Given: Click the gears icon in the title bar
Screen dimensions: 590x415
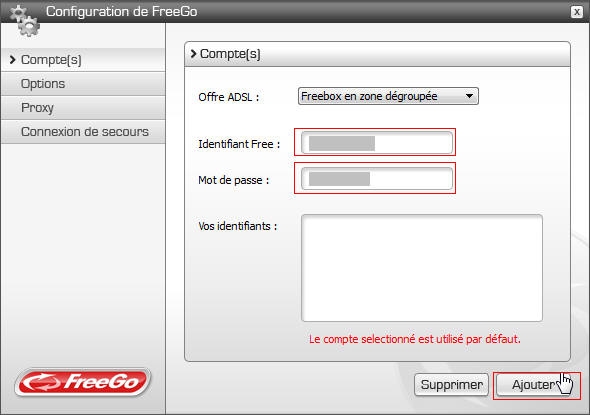Looking at the screenshot, I should (x=24, y=21).
